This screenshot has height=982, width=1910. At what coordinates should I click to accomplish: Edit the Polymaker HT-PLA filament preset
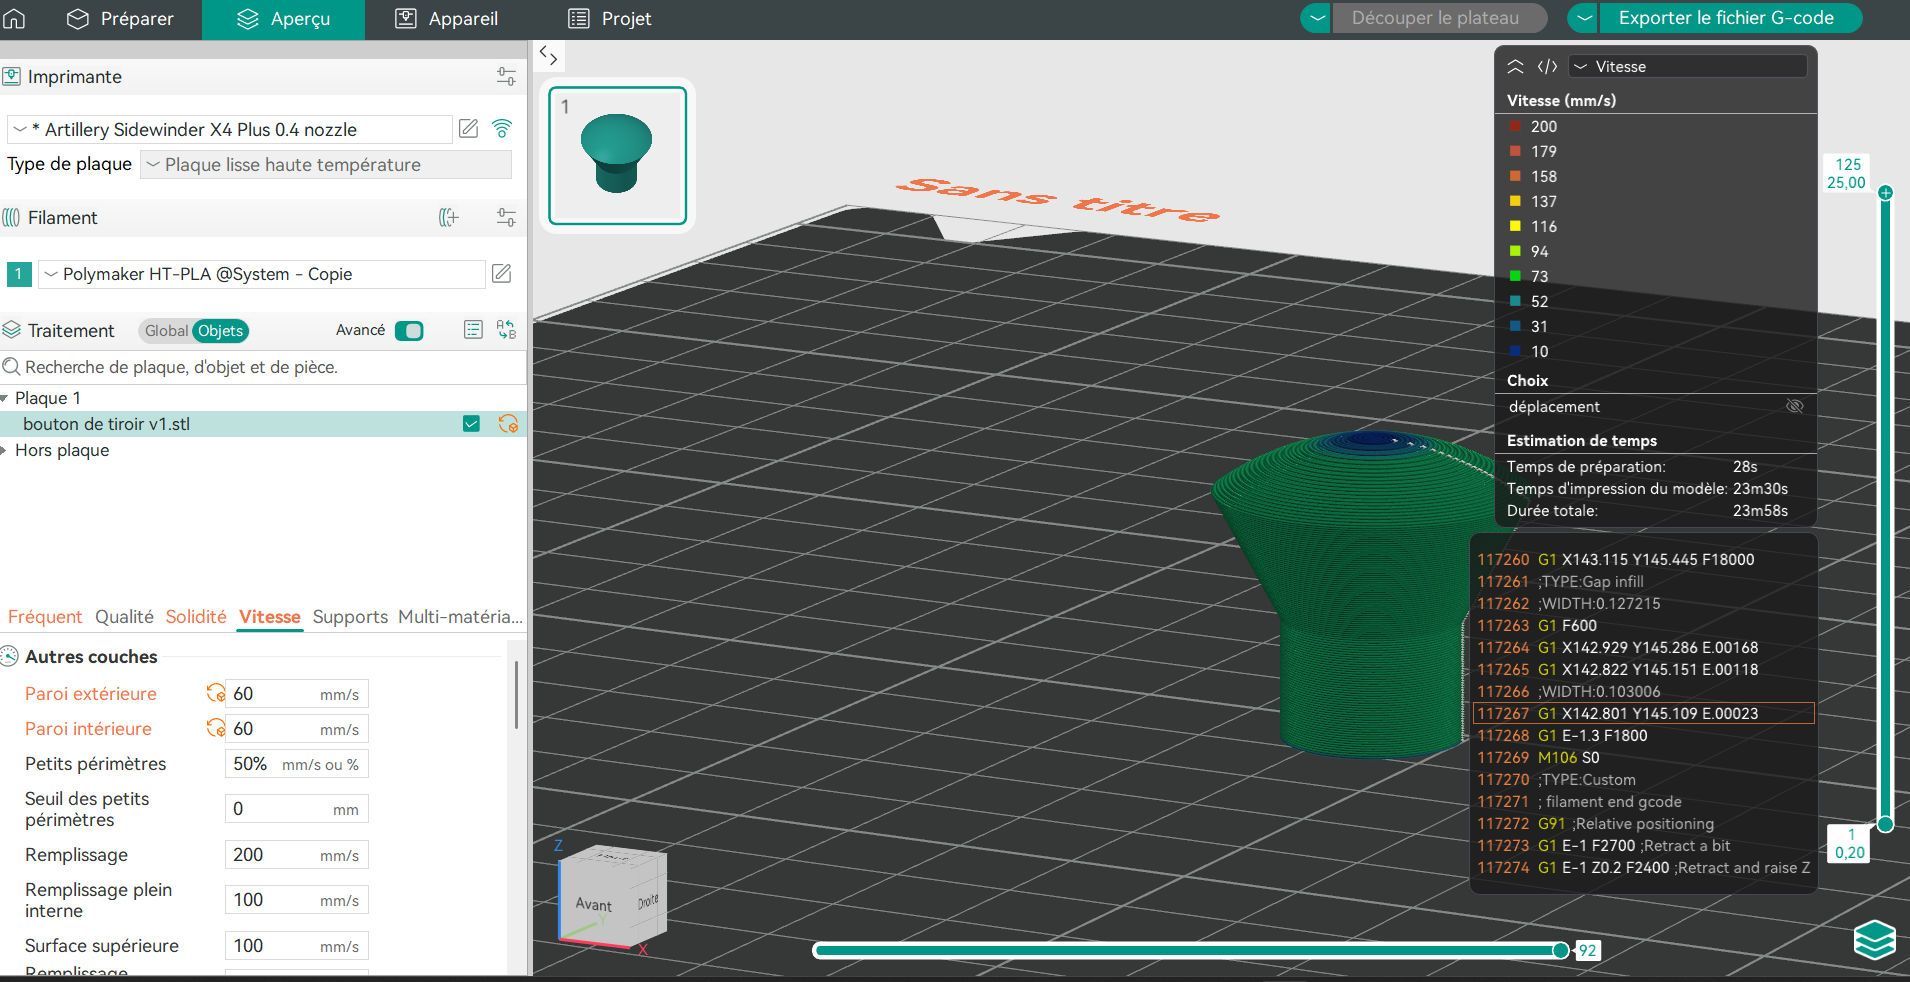501,273
